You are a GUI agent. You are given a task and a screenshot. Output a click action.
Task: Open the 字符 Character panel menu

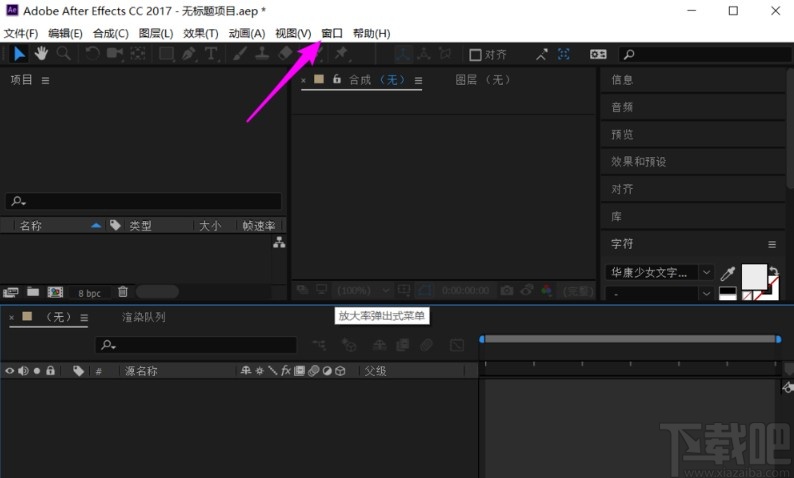pos(772,245)
